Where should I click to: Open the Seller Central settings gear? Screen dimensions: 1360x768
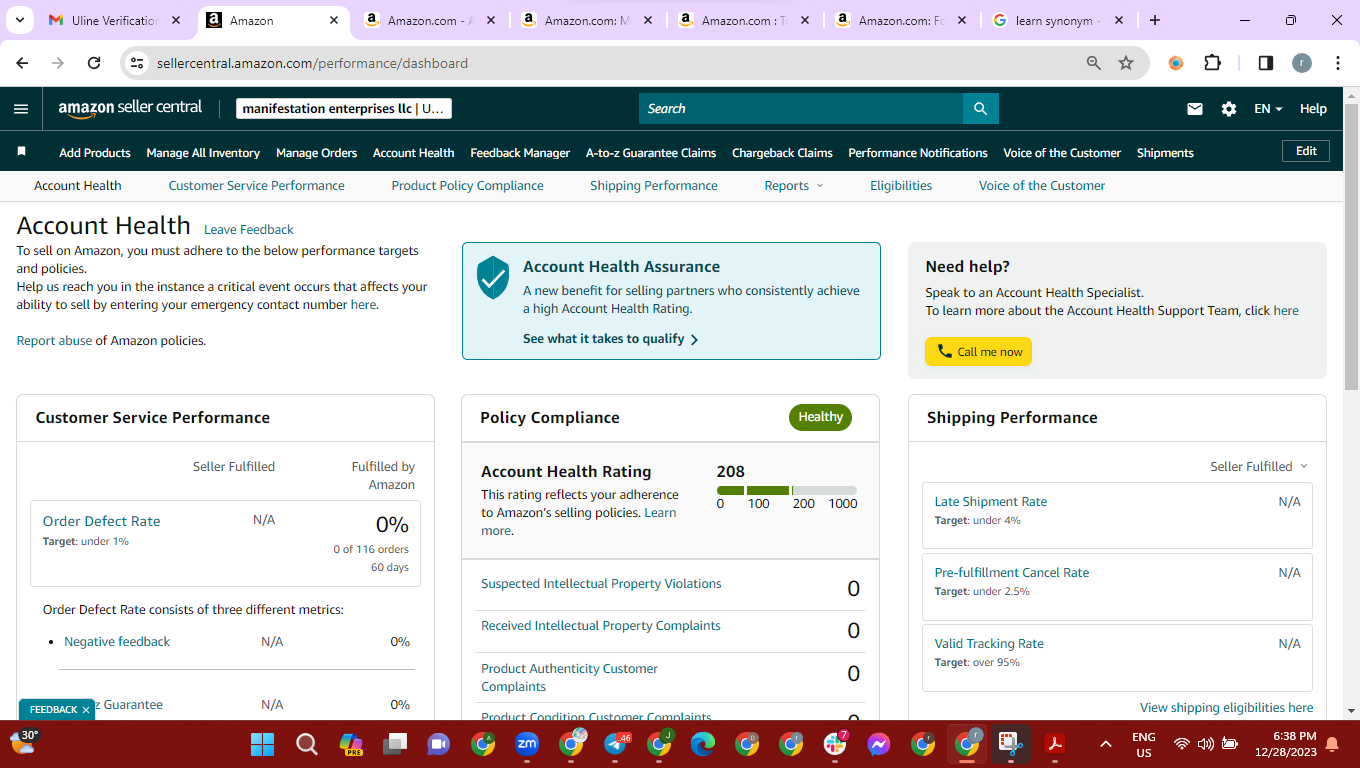(1229, 109)
